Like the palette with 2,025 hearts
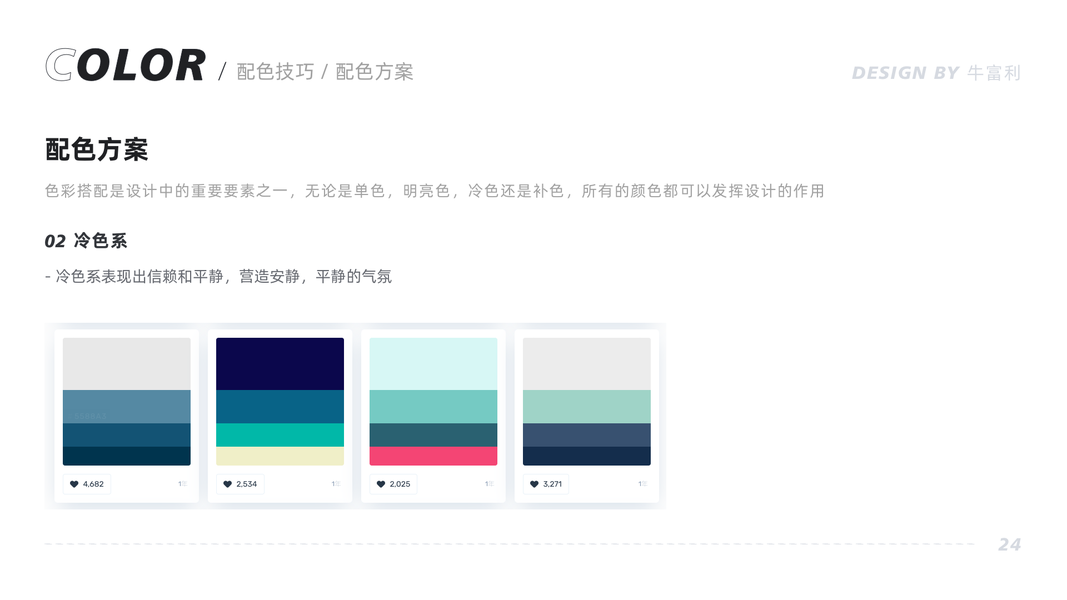Screen dimensions: 1067x600 (393, 484)
